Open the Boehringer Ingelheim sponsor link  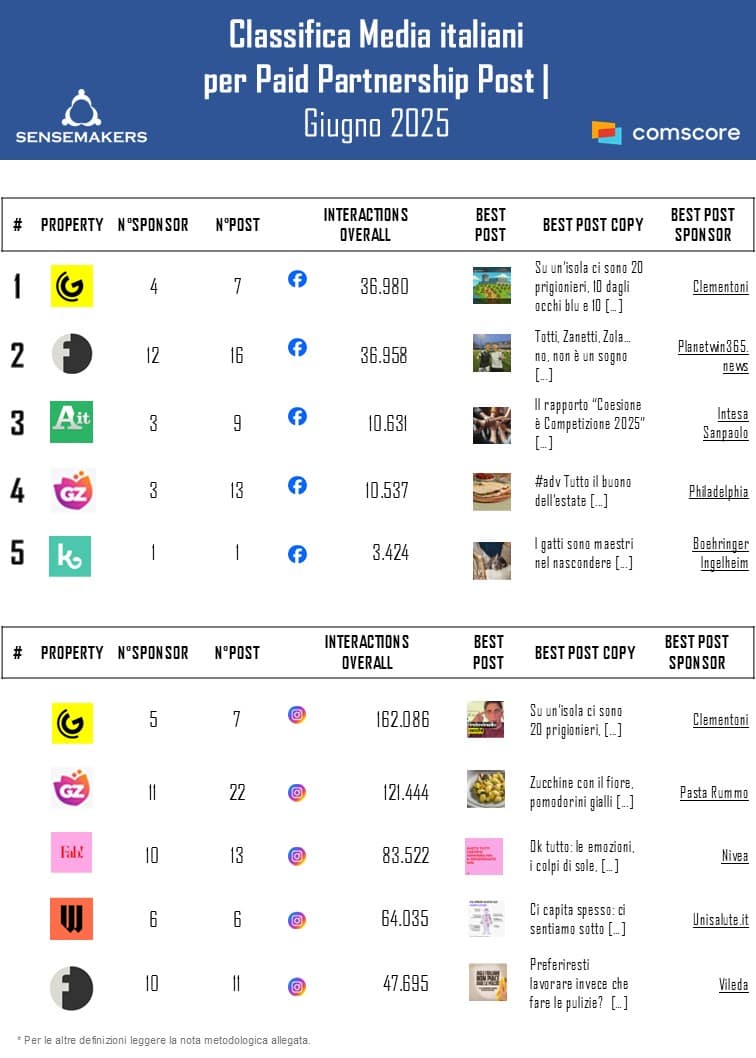click(x=720, y=553)
